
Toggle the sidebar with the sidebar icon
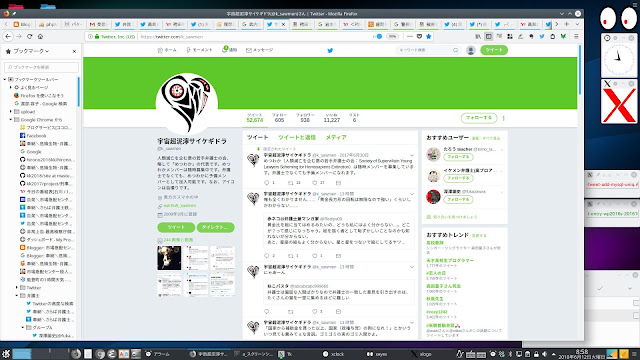489,36
